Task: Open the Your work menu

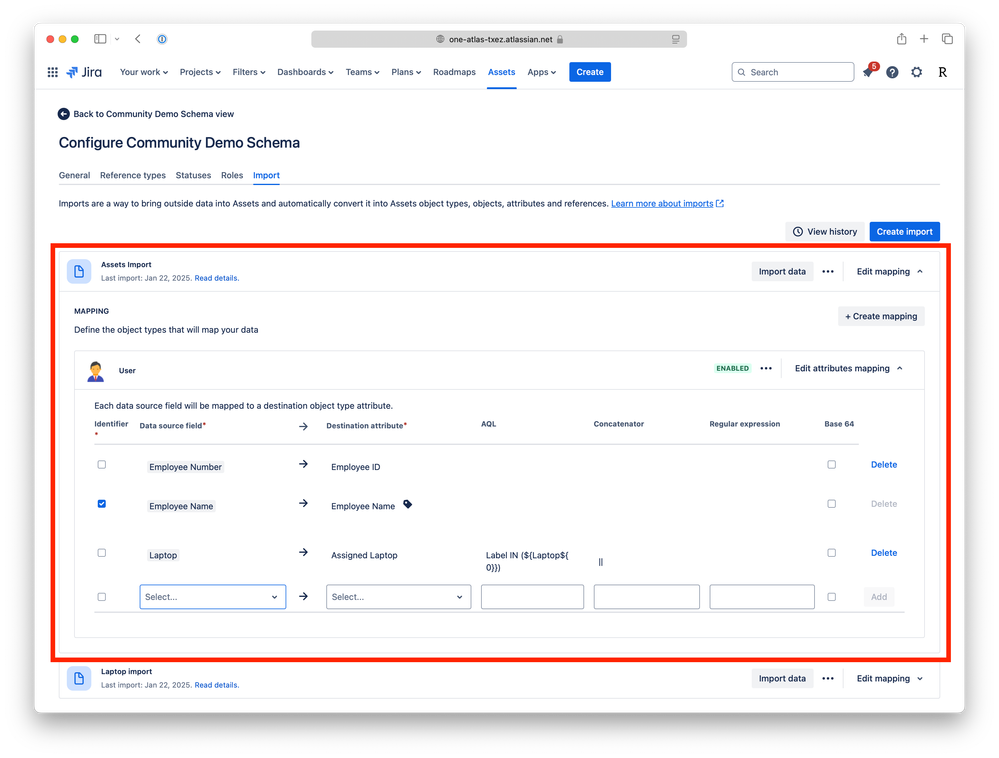Action: [x=143, y=72]
